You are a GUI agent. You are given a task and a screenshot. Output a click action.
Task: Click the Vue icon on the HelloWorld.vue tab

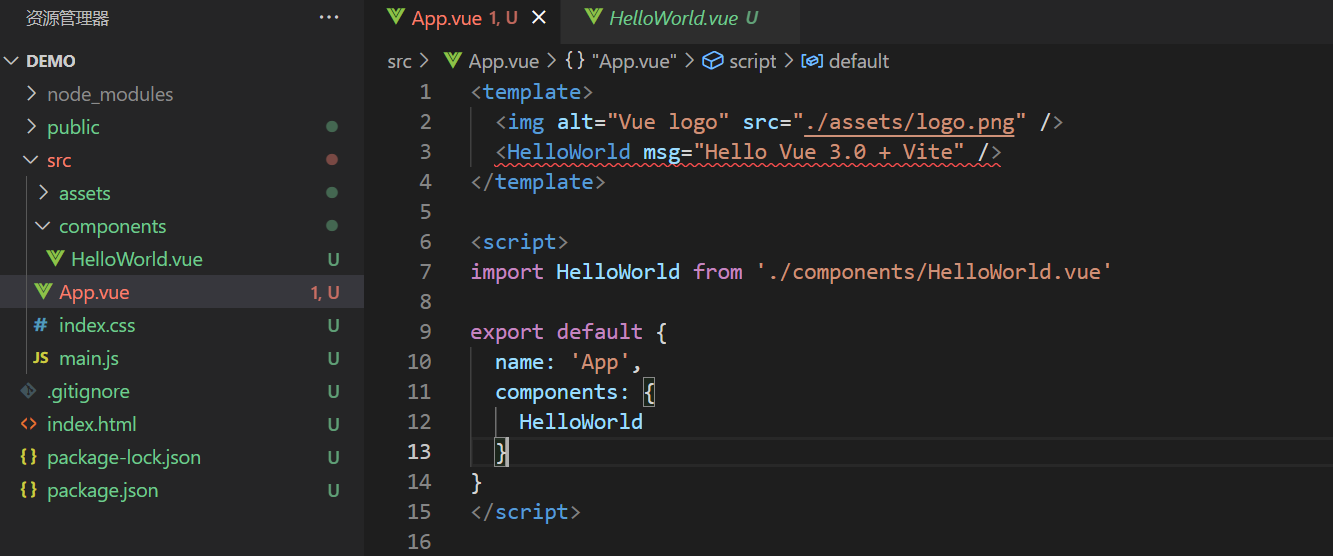[593, 17]
